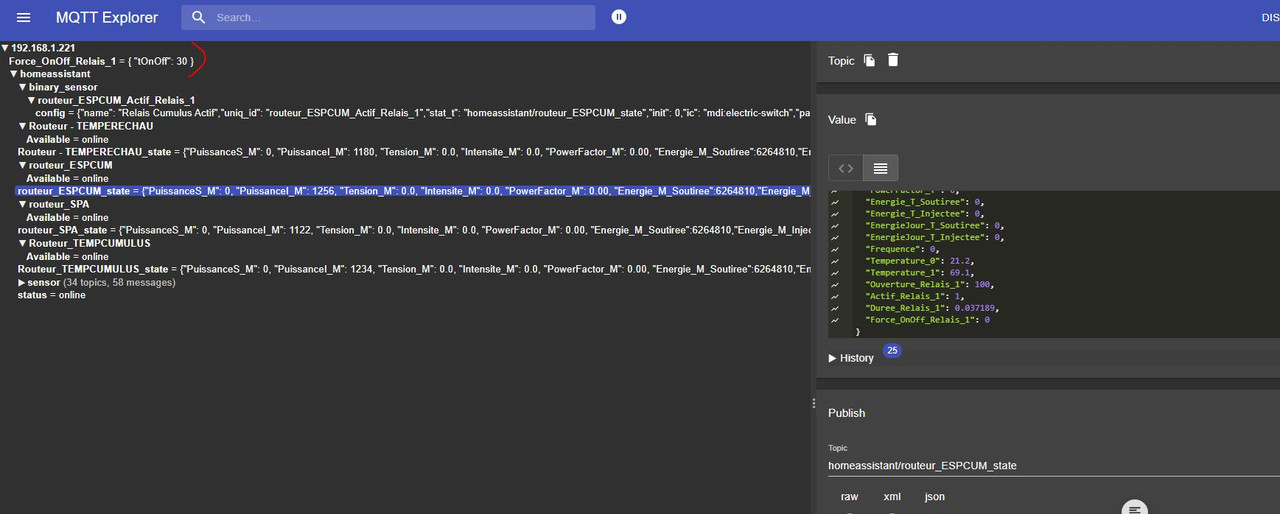Select xml payload format
Screen dimensions: 1280x514
tap(892, 497)
